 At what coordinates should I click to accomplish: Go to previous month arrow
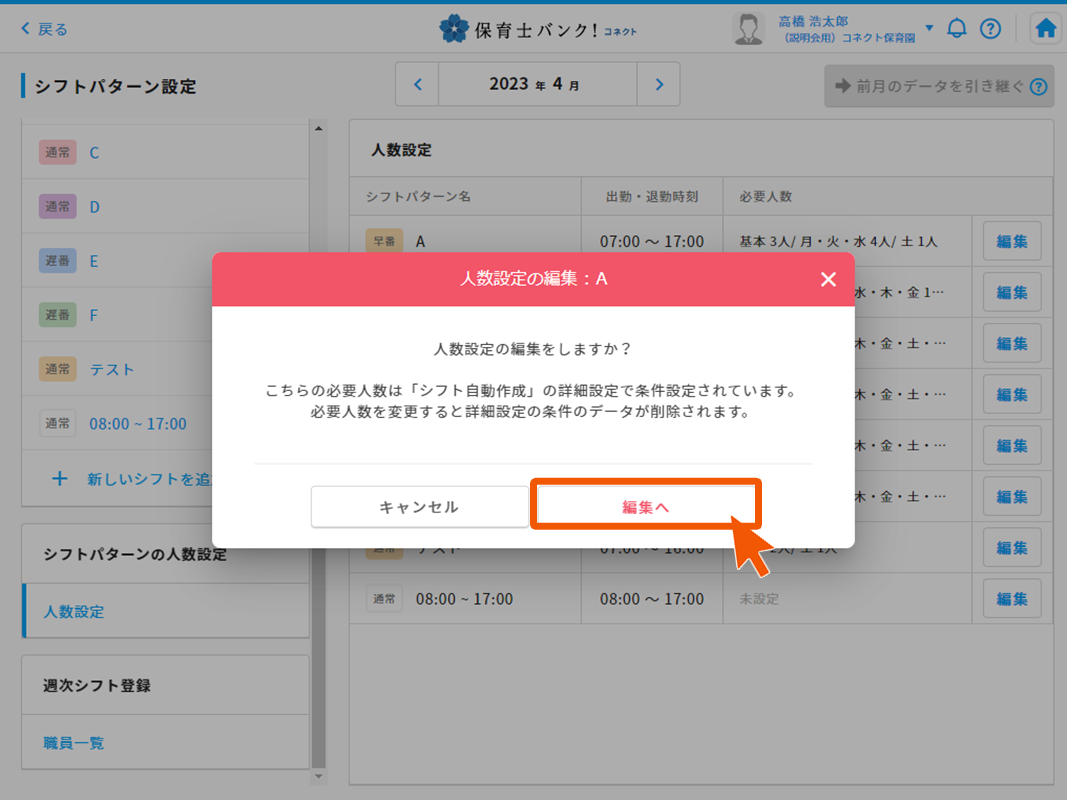coord(418,85)
